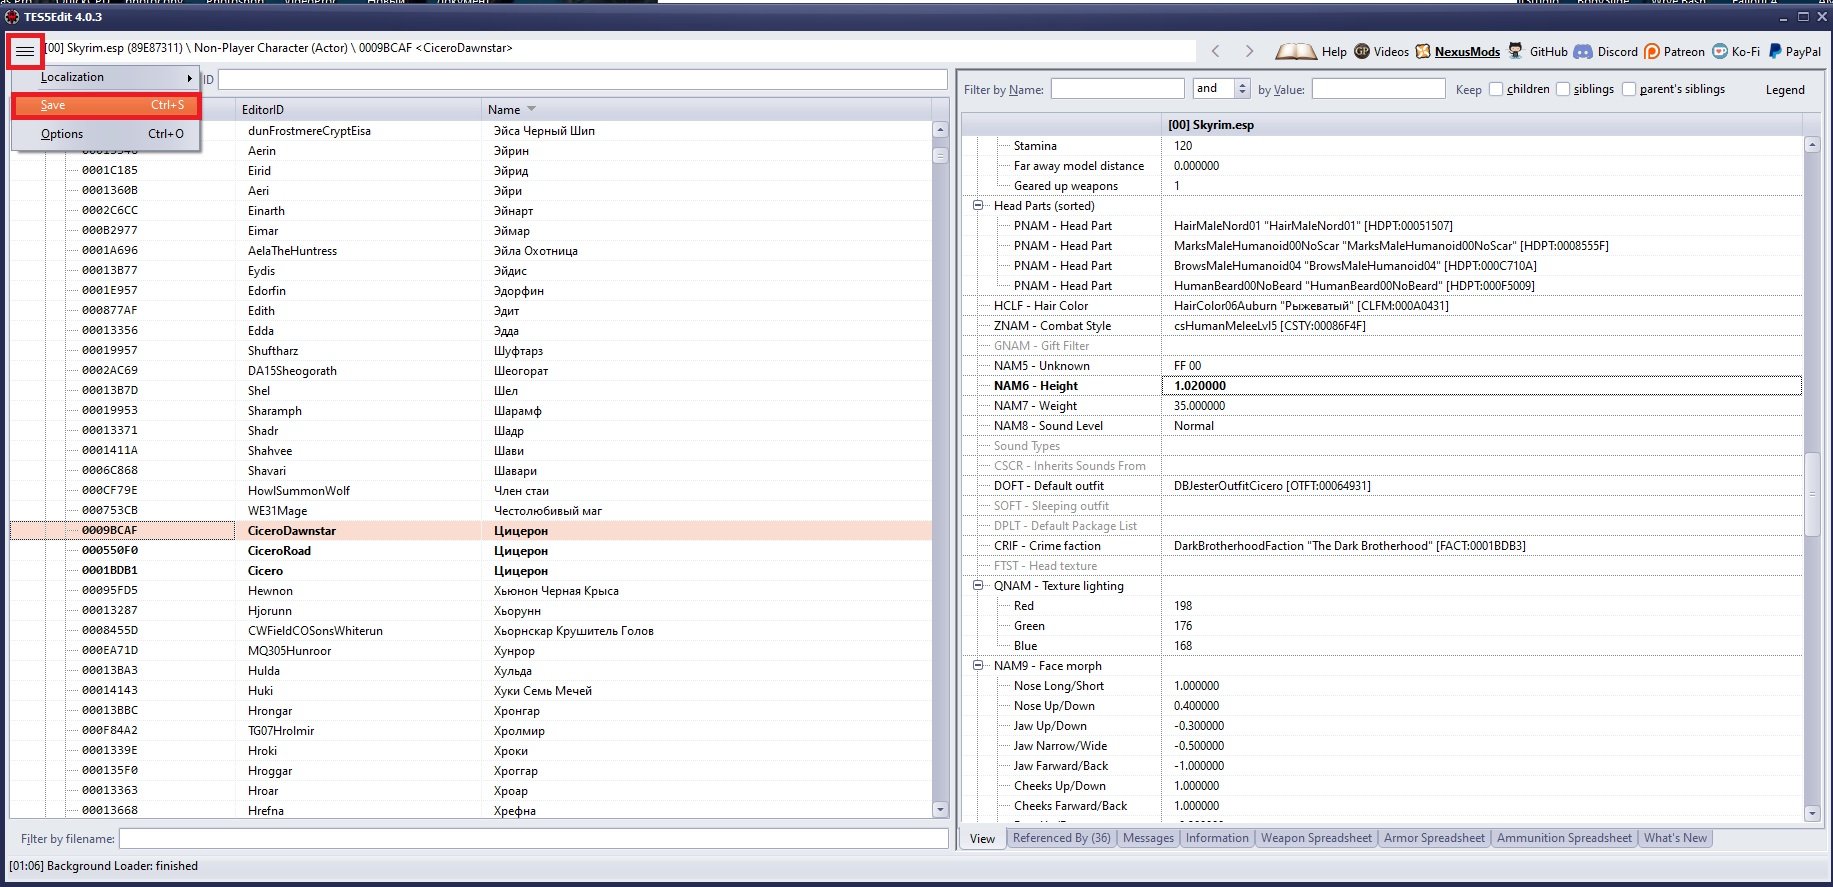Image resolution: width=1833 pixels, height=887 pixels.
Task: Open the Ko-Fi donation icon
Action: coord(1720,52)
